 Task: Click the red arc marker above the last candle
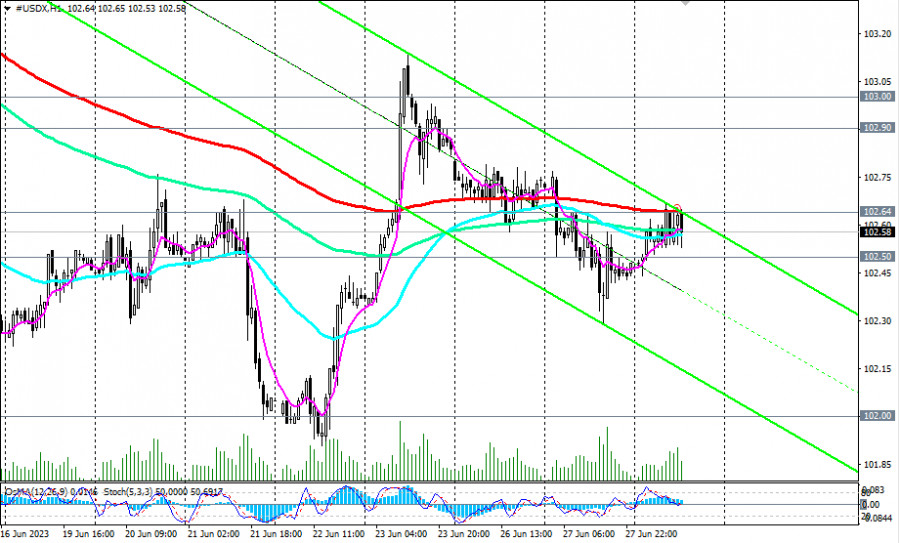click(x=677, y=207)
